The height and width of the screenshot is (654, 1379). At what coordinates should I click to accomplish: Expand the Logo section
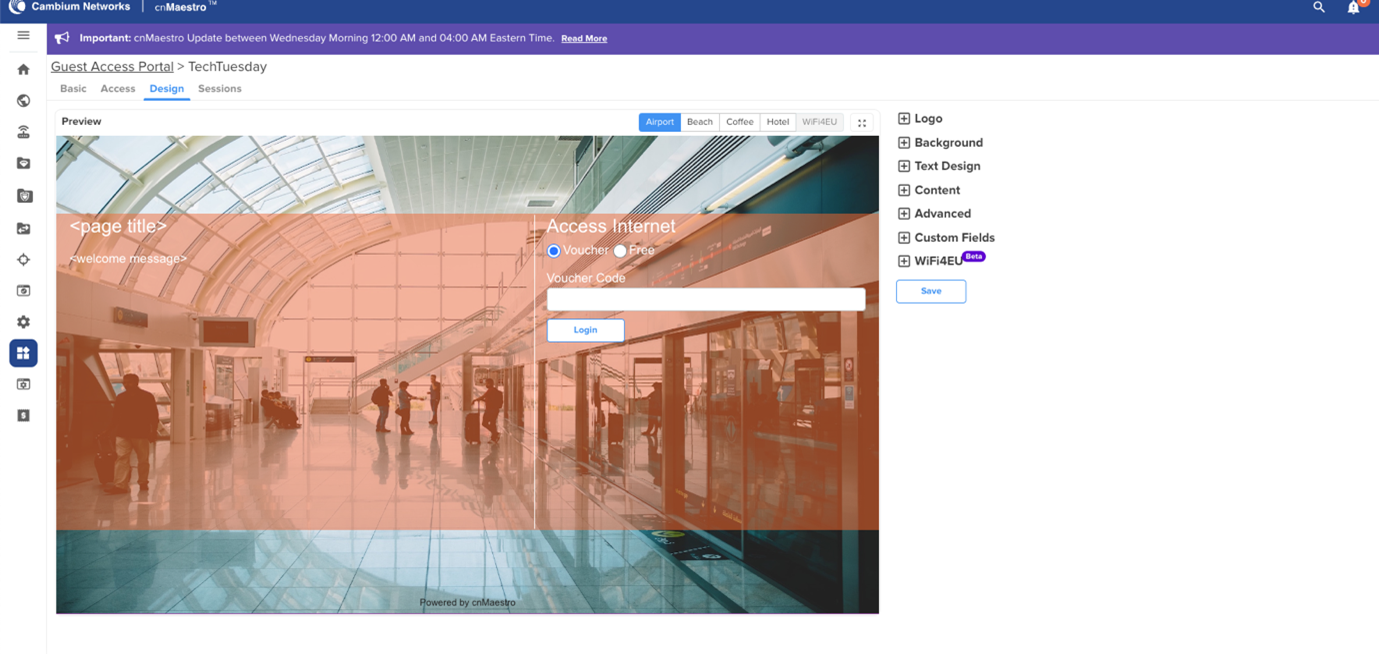904,119
